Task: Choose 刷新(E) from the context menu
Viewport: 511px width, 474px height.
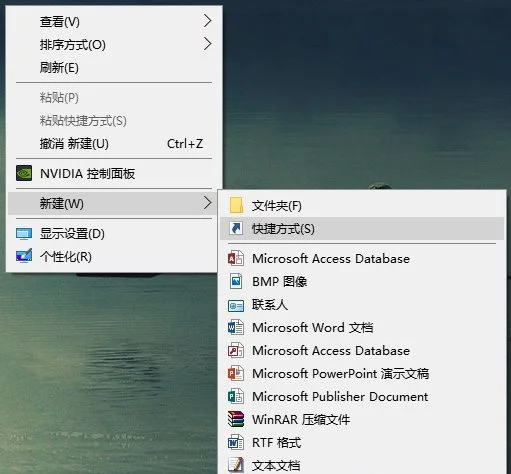Action: click(114, 68)
